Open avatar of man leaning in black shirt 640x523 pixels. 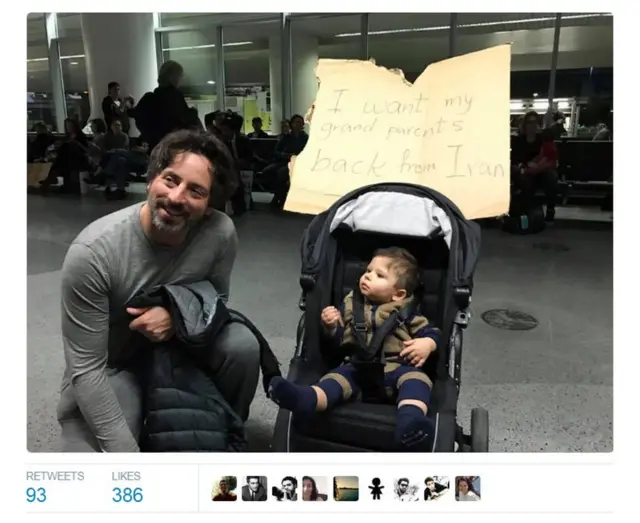(437, 488)
